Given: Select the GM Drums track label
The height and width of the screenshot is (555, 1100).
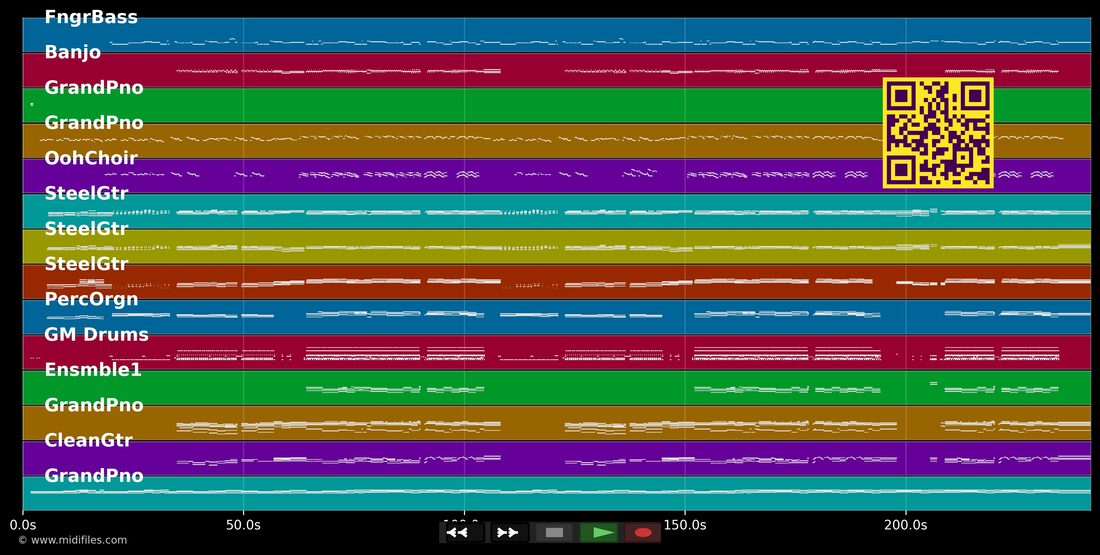Looking at the screenshot, I should (97, 335).
